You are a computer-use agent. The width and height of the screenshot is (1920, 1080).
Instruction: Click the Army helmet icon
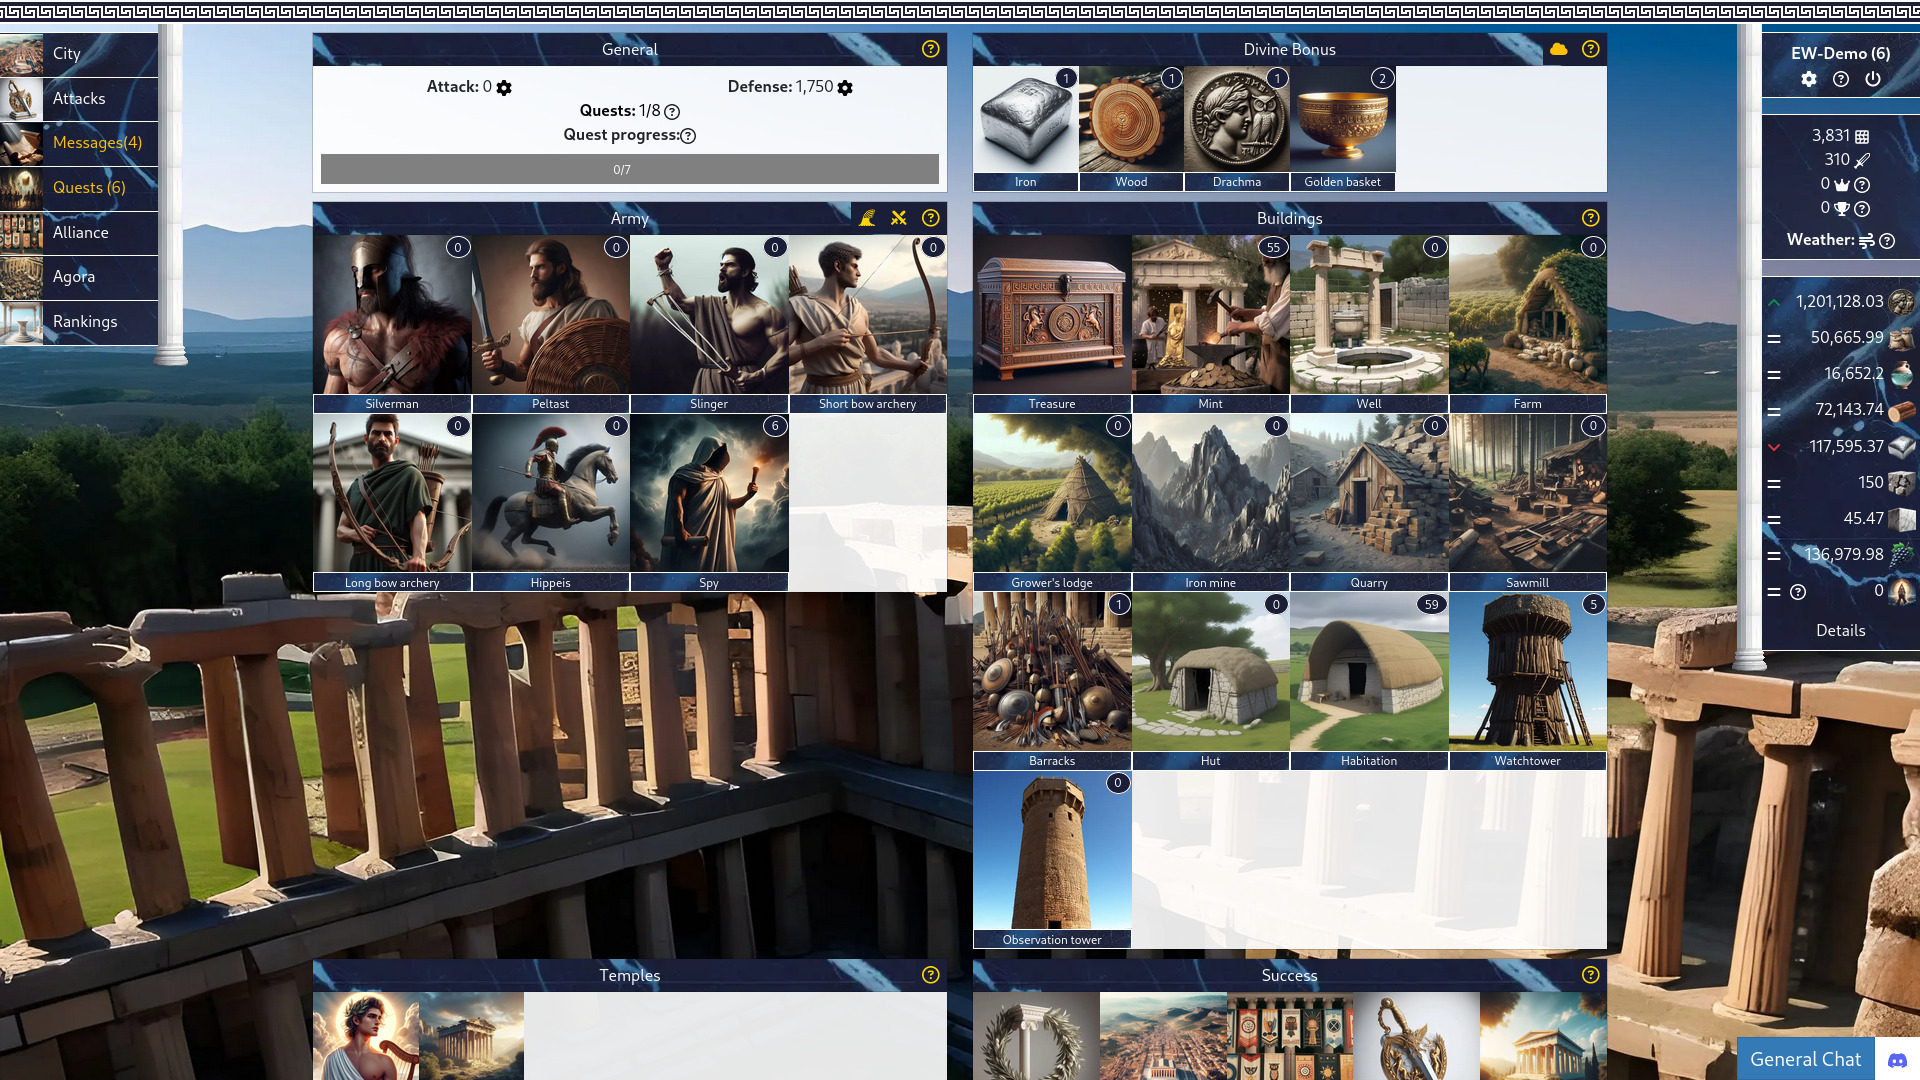(867, 218)
